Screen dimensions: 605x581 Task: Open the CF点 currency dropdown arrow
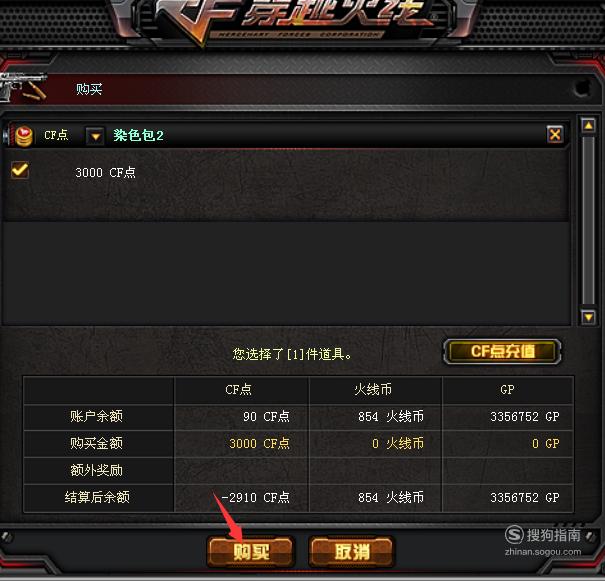[x=95, y=136]
